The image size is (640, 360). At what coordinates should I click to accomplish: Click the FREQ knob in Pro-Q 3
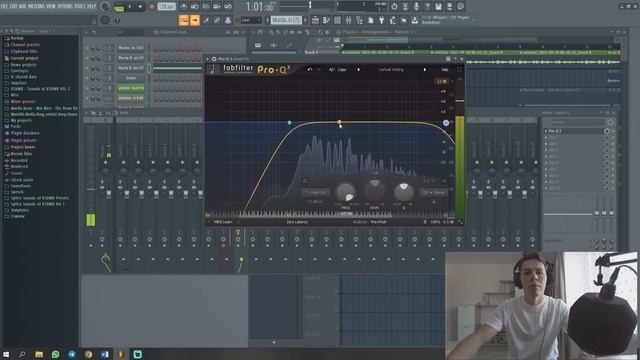tap(346, 192)
